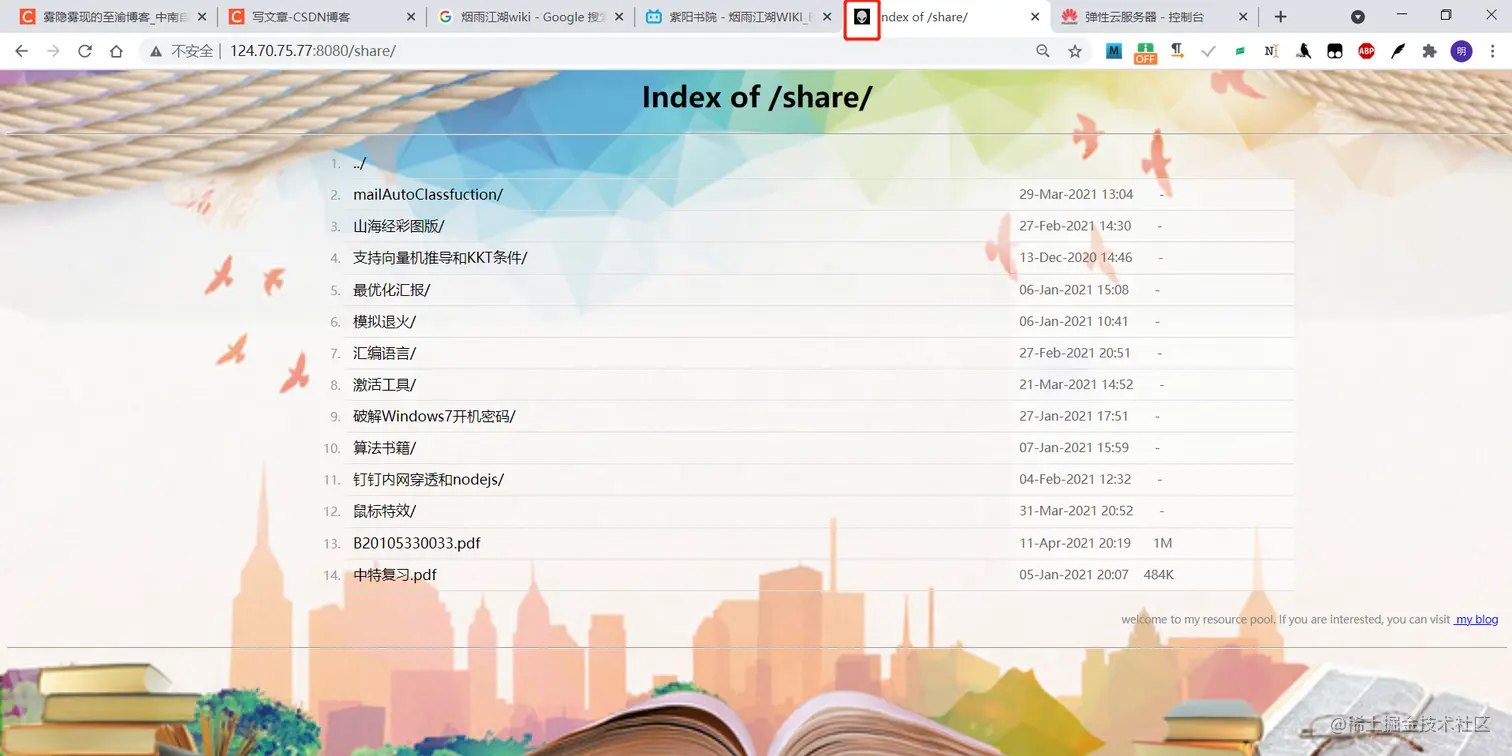Open the 最优化汇报/ folder
Viewport: 1512px width, 756px height.
[392, 290]
